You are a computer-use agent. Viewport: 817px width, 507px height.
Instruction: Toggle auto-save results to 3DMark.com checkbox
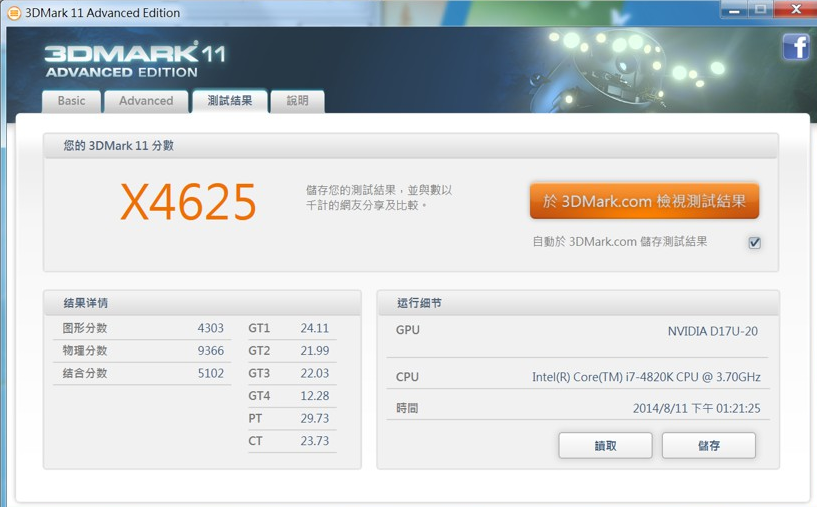[x=754, y=242]
